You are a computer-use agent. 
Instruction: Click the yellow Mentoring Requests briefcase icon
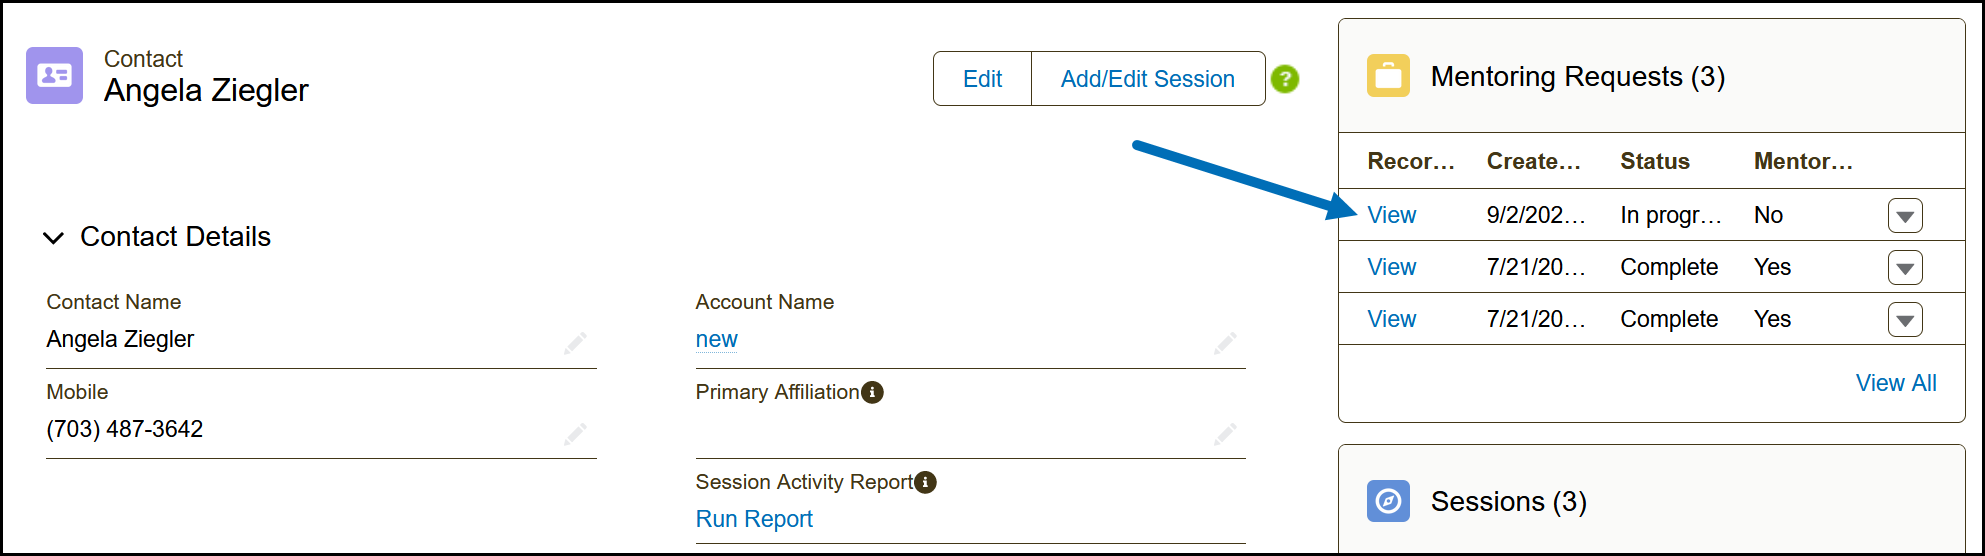(x=1388, y=76)
